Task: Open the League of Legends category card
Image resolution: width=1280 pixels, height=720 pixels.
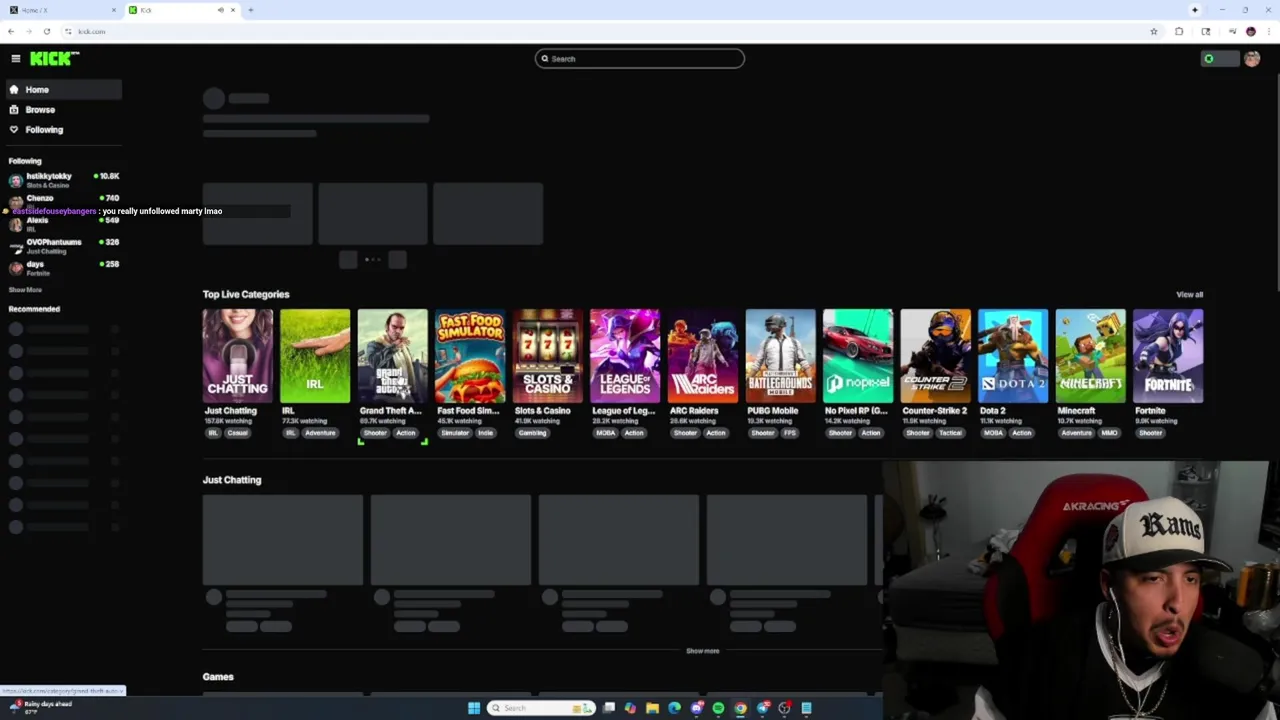Action: pyautogui.click(x=625, y=356)
